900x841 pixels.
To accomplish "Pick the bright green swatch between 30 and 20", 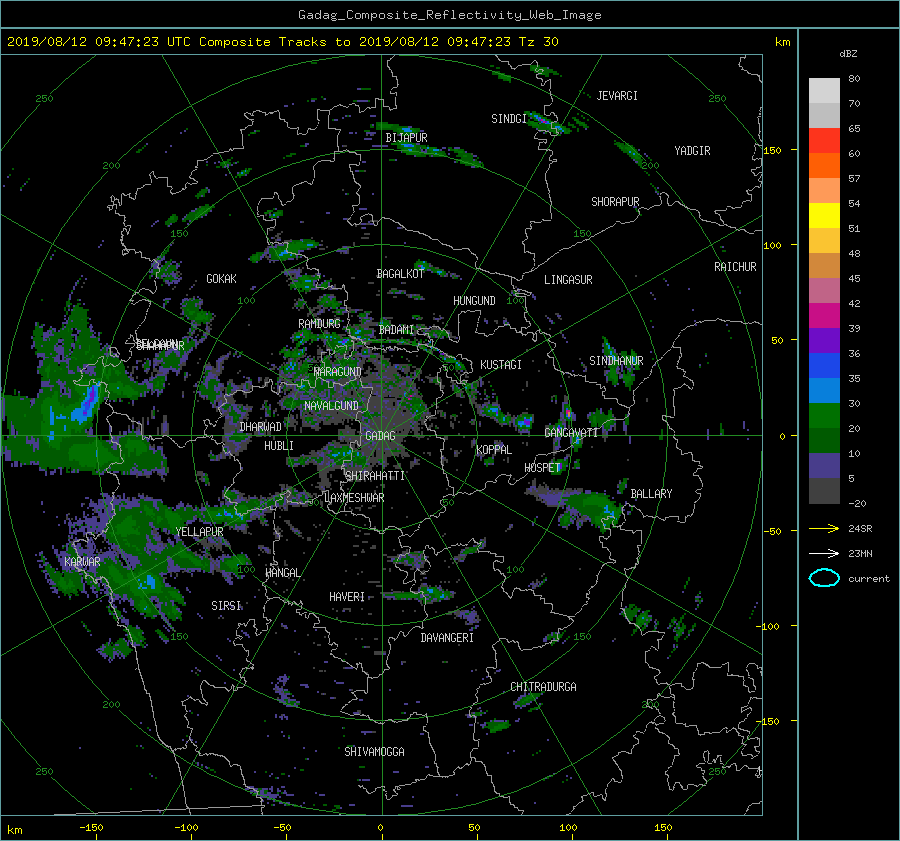I will 824,416.
